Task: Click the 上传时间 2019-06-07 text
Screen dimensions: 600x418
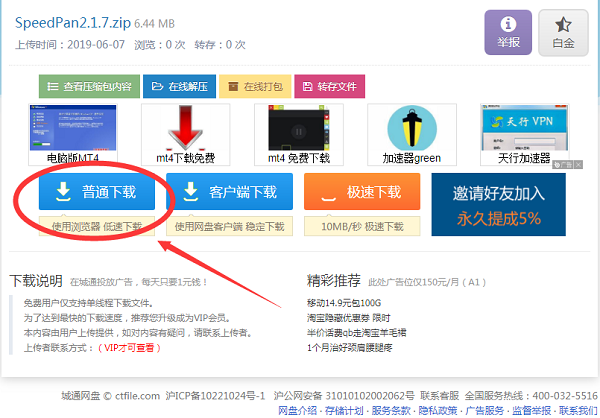Action: (x=70, y=44)
